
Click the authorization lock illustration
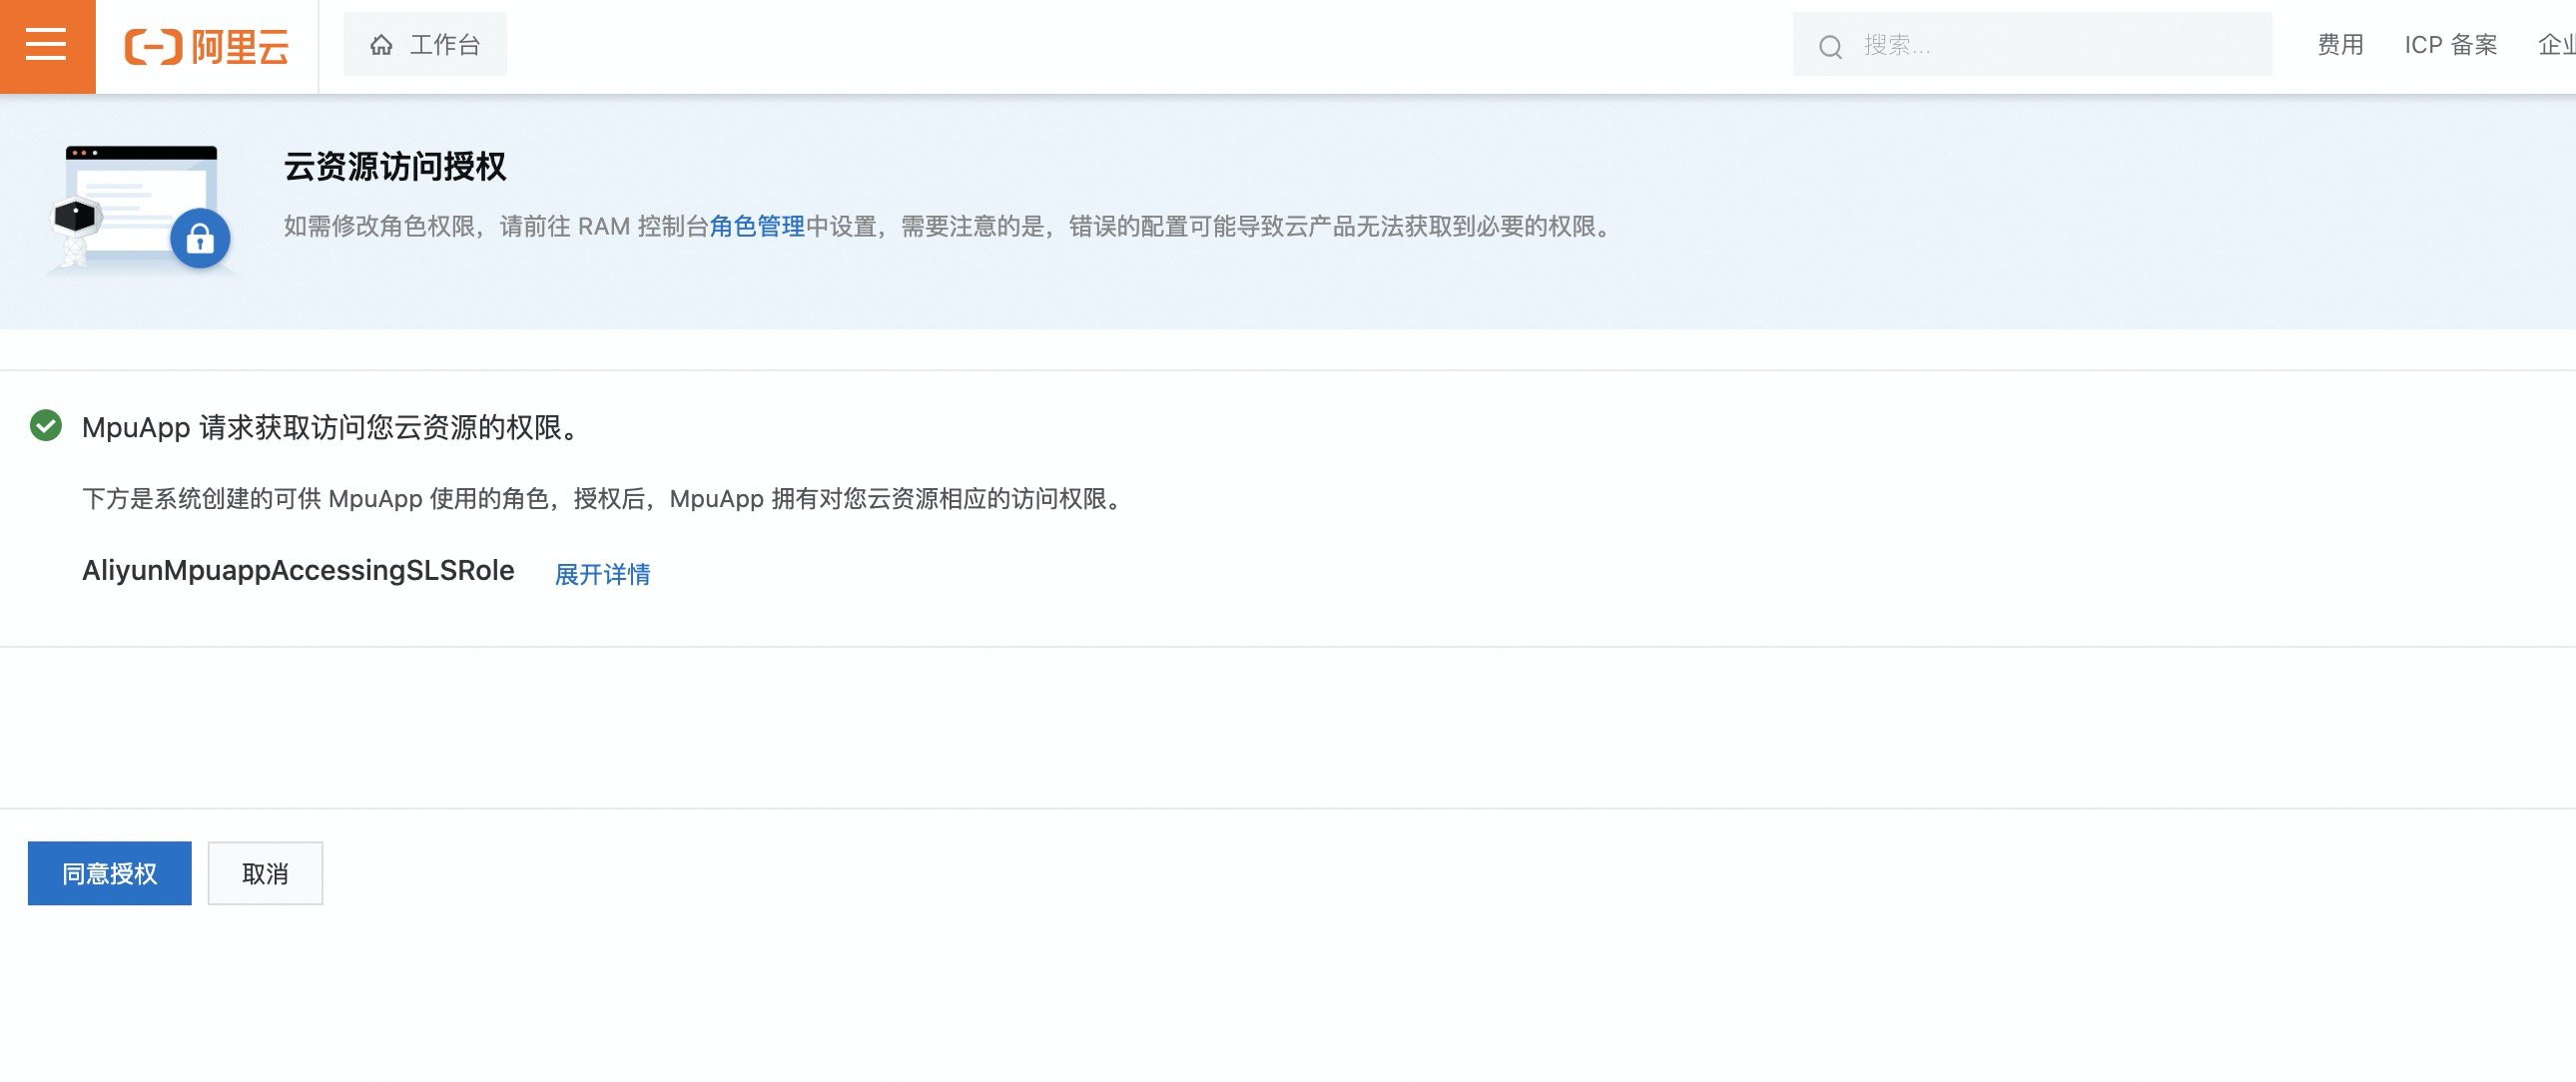(x=142, y=209)
